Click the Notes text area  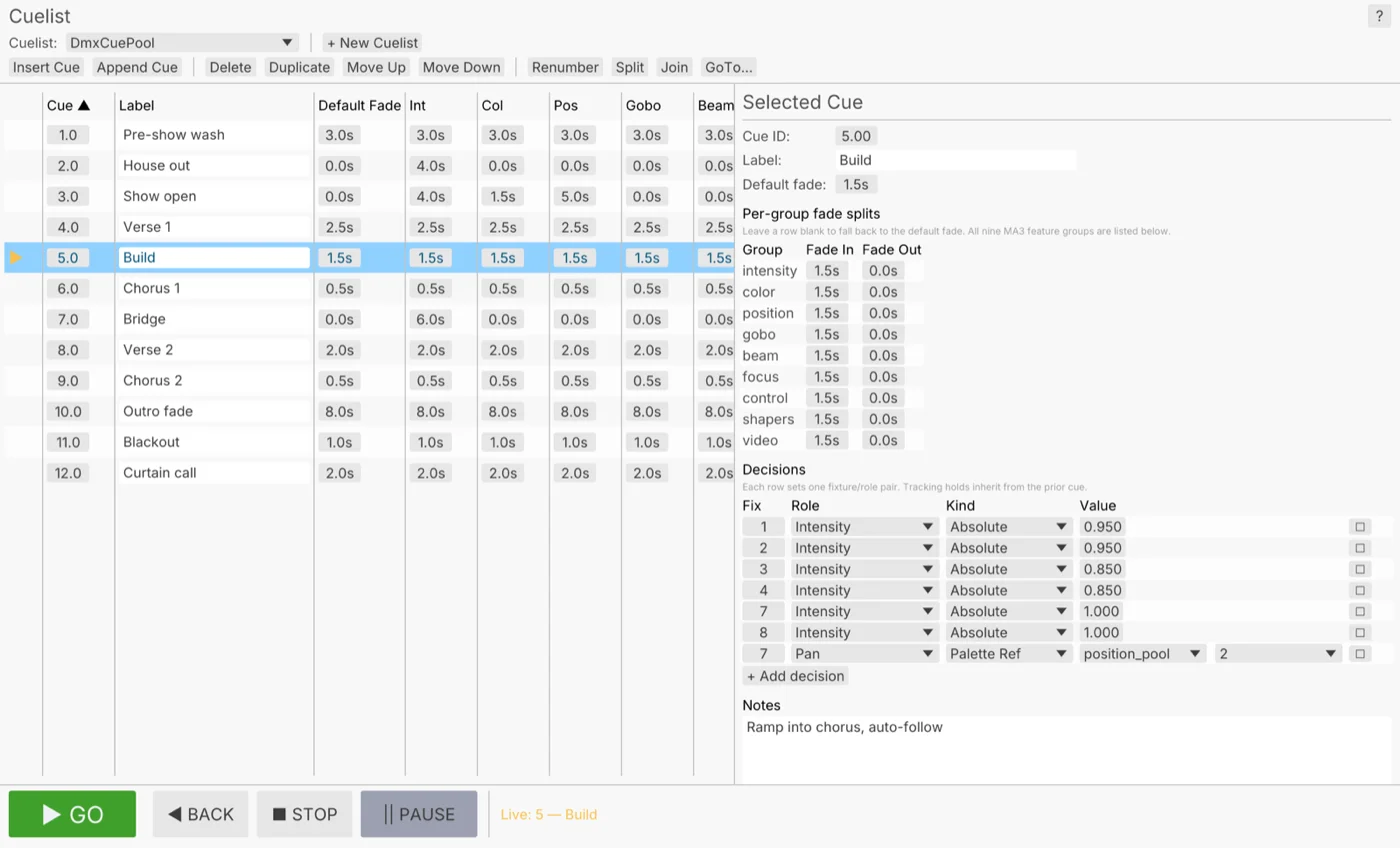tap(1066, 749)
